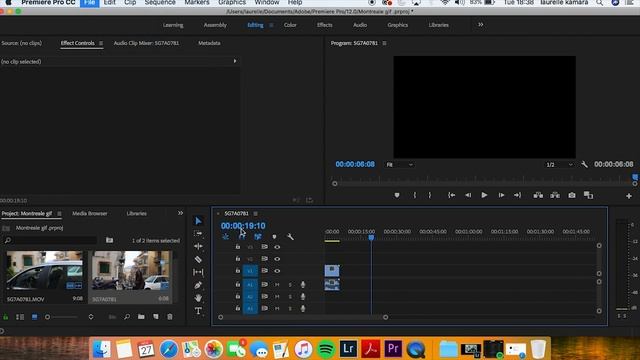The width and height of the screenshot is (640, 360).
Task: Step back one frame
Action: point(468,196)
